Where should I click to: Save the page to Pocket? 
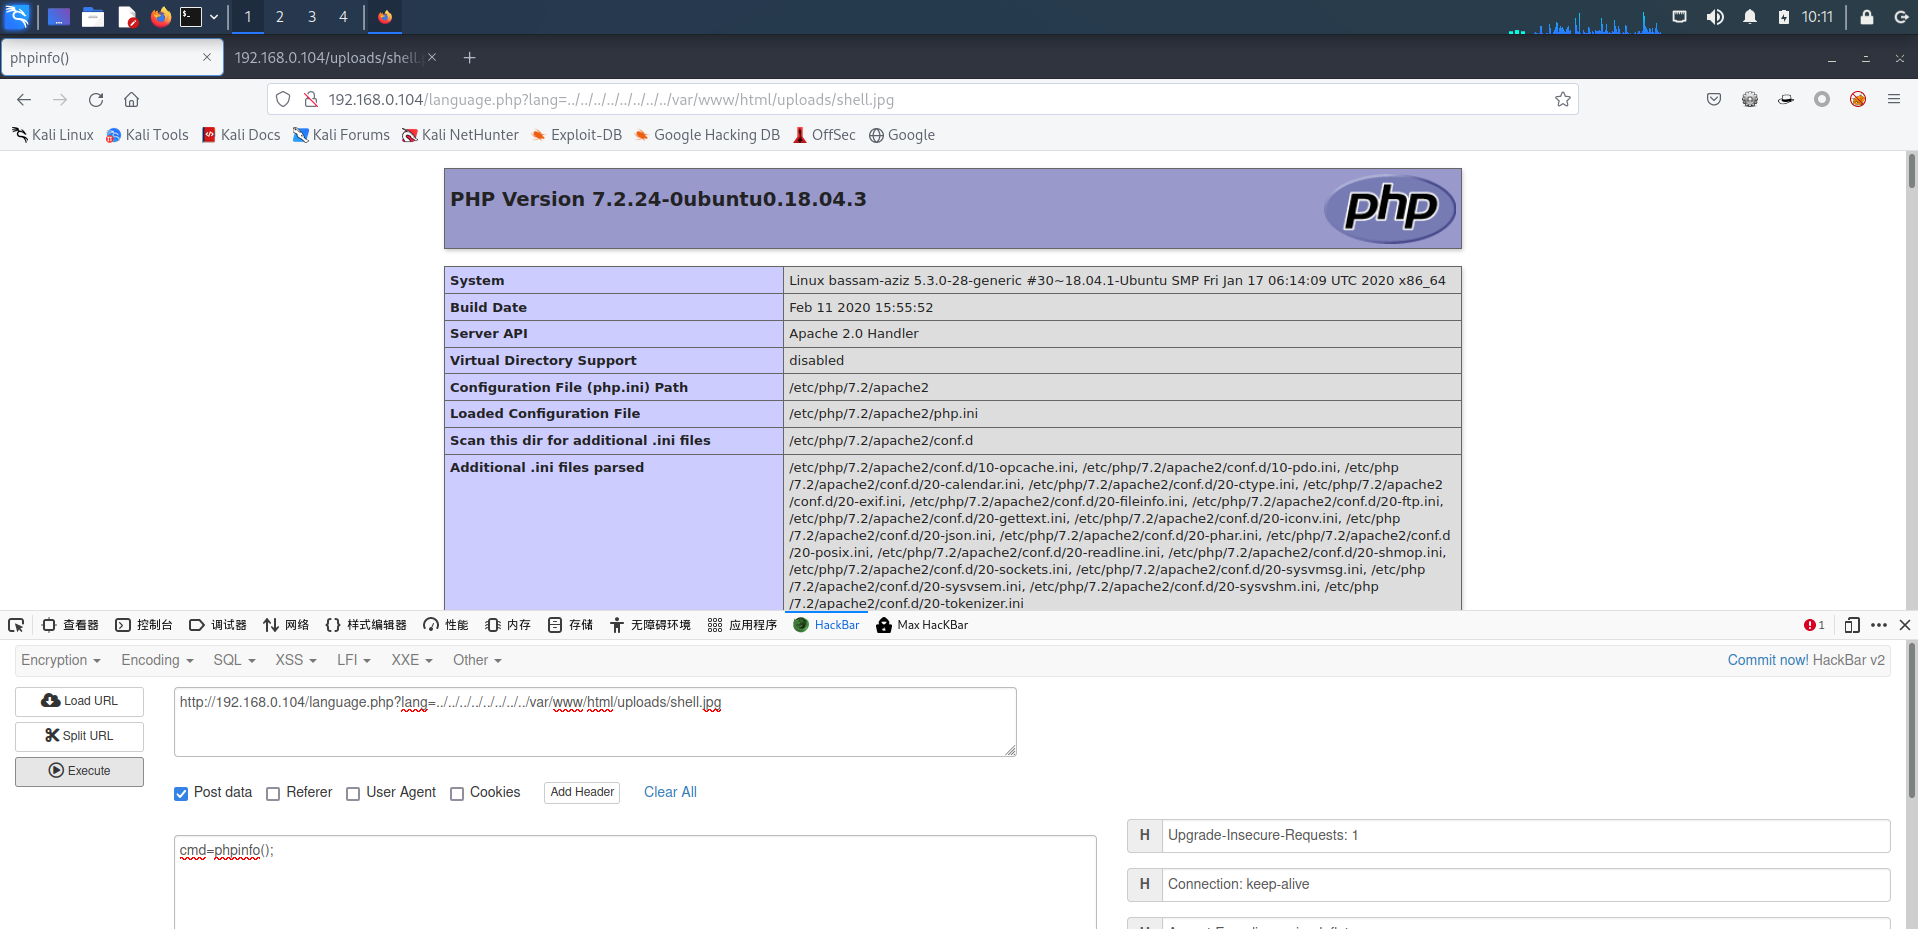tap(1714, 99)
